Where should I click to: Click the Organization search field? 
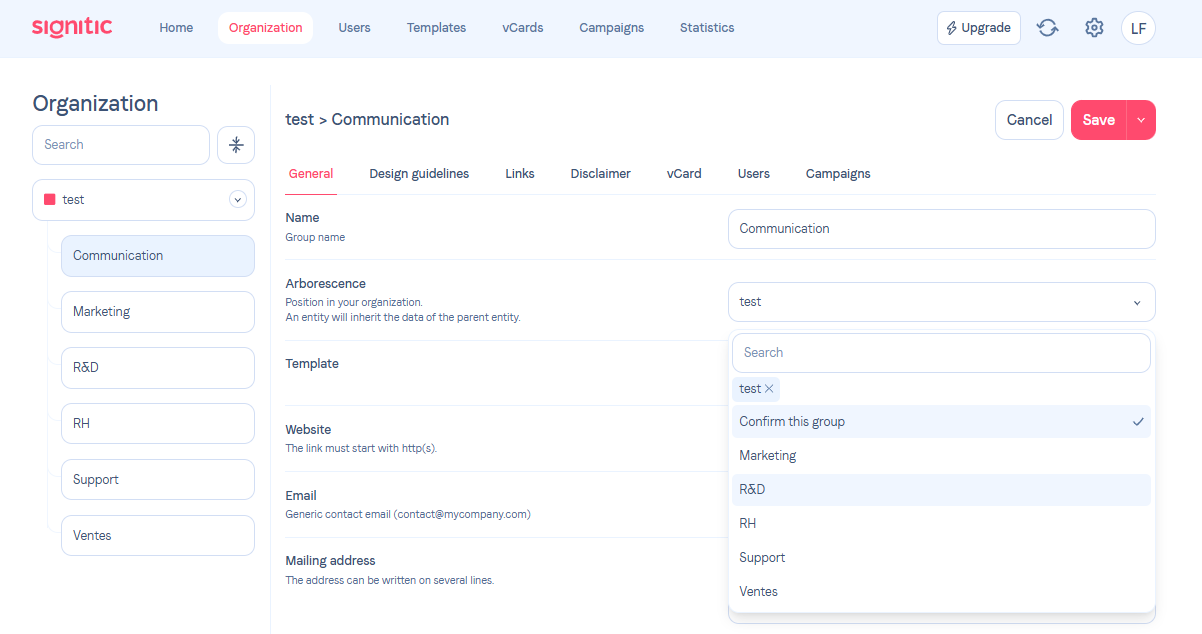(121, 145)
